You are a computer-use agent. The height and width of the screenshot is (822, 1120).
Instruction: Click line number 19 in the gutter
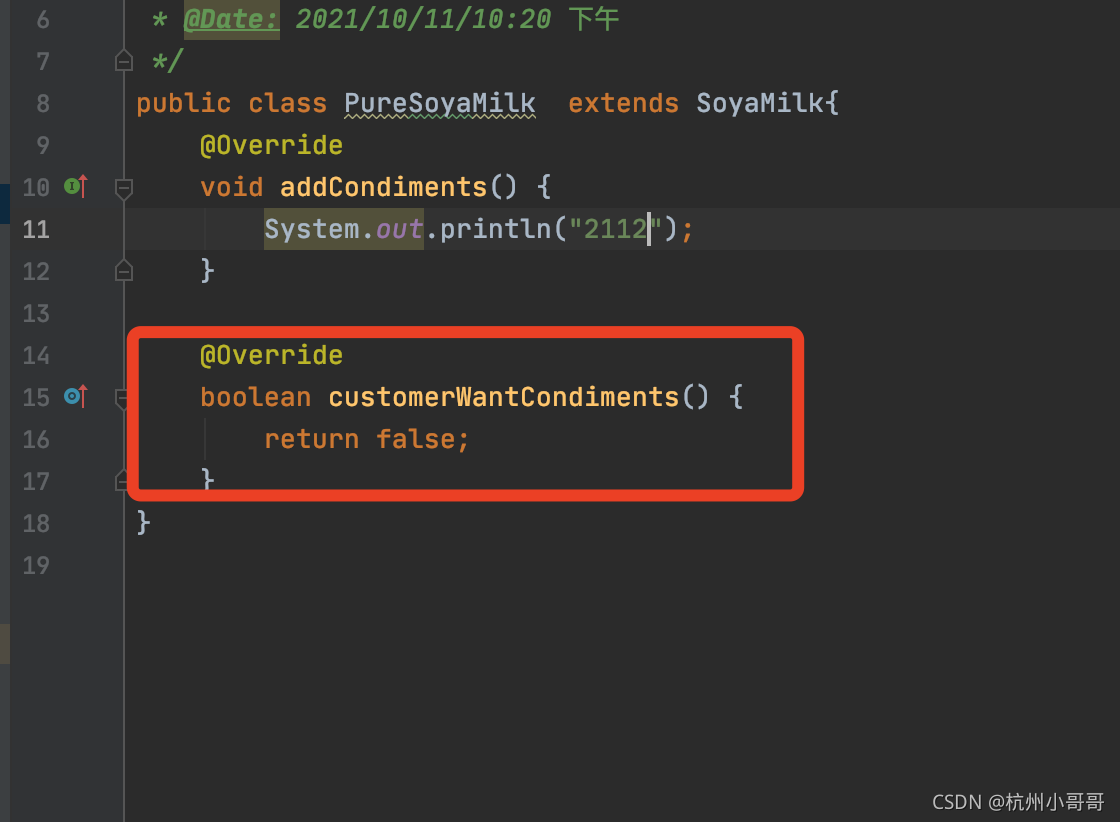tap(36, 566)
